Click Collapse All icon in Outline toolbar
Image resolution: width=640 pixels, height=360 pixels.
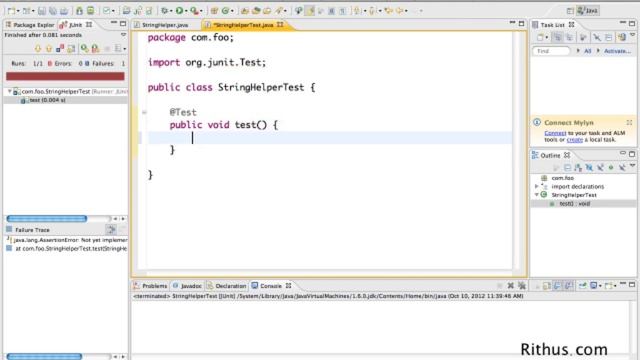pos(567,167)
